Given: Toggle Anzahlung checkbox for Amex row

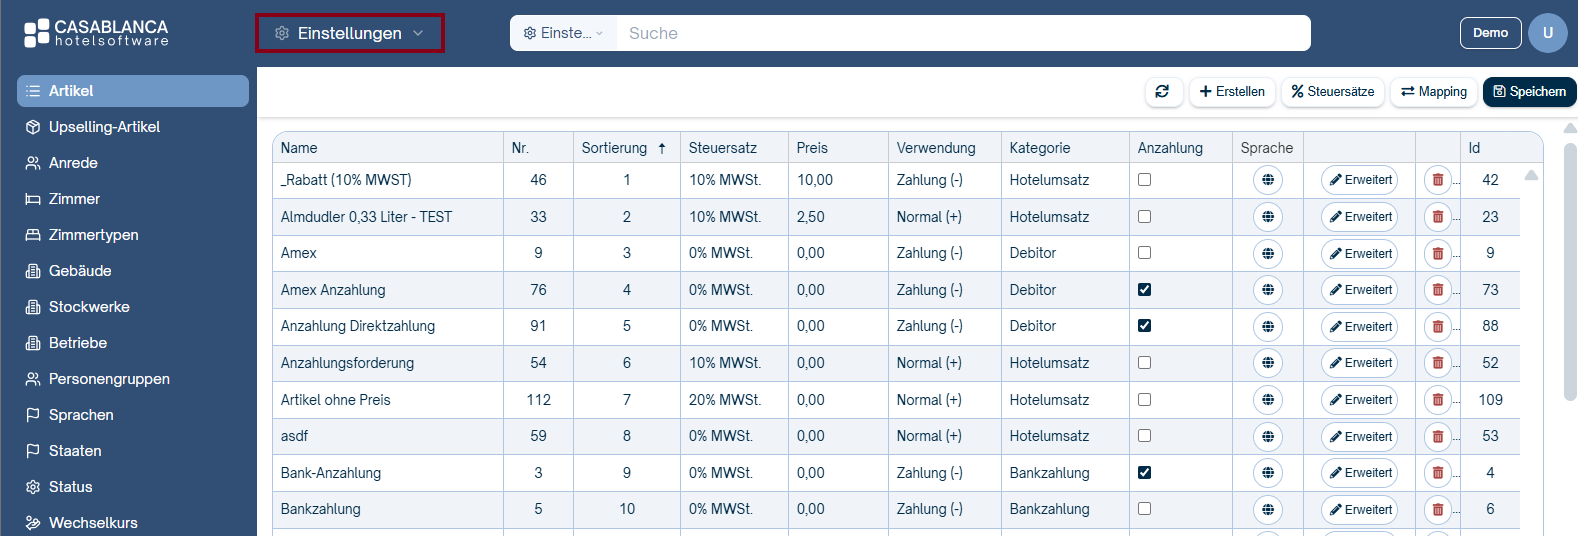Looking at the screenshot, I should click(x=1144, y=253).
